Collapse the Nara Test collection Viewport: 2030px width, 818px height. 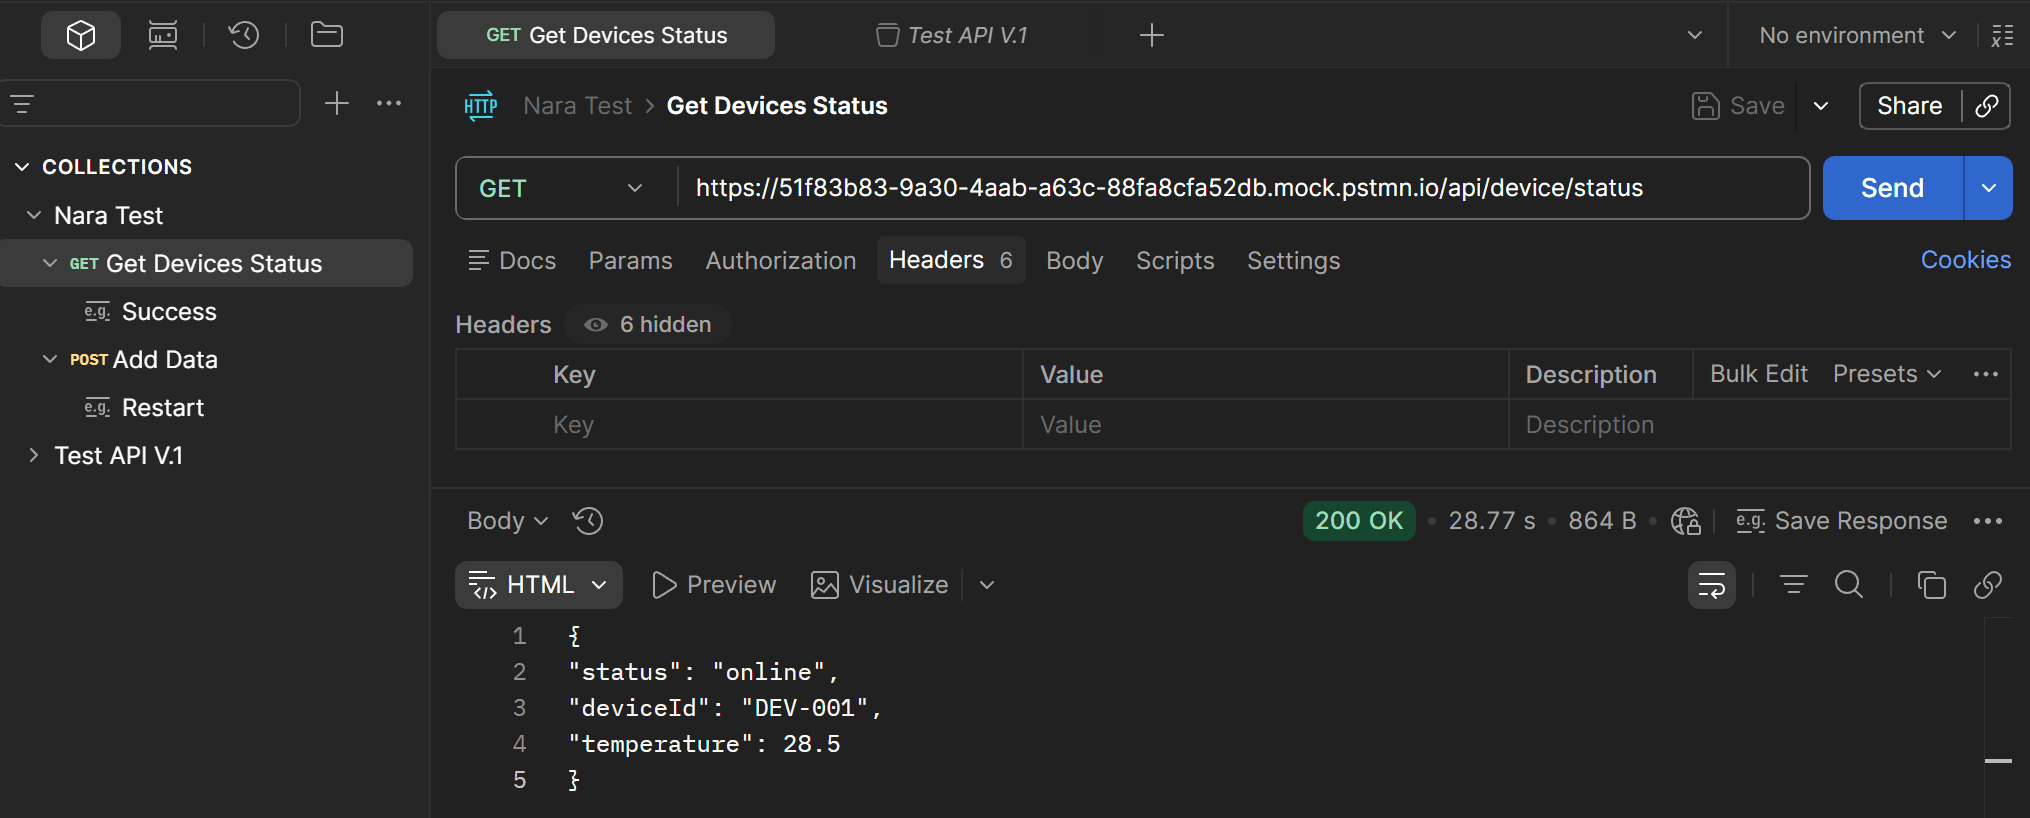tap(34, 215)
